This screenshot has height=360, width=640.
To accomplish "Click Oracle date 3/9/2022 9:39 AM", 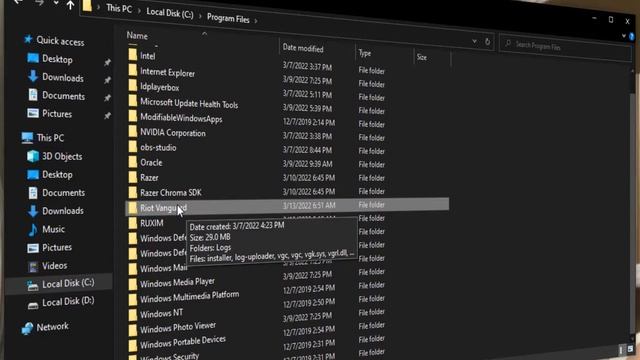I will coord(307,164).
